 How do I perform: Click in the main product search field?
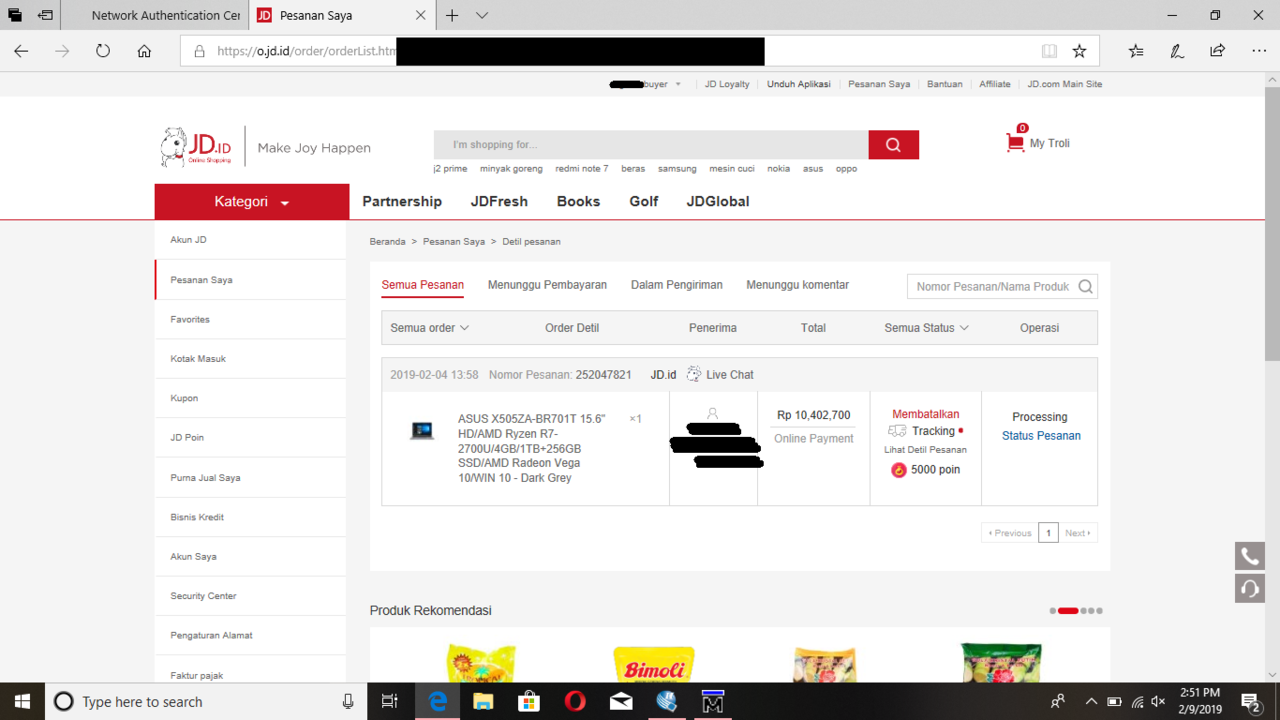click(651, 145)
